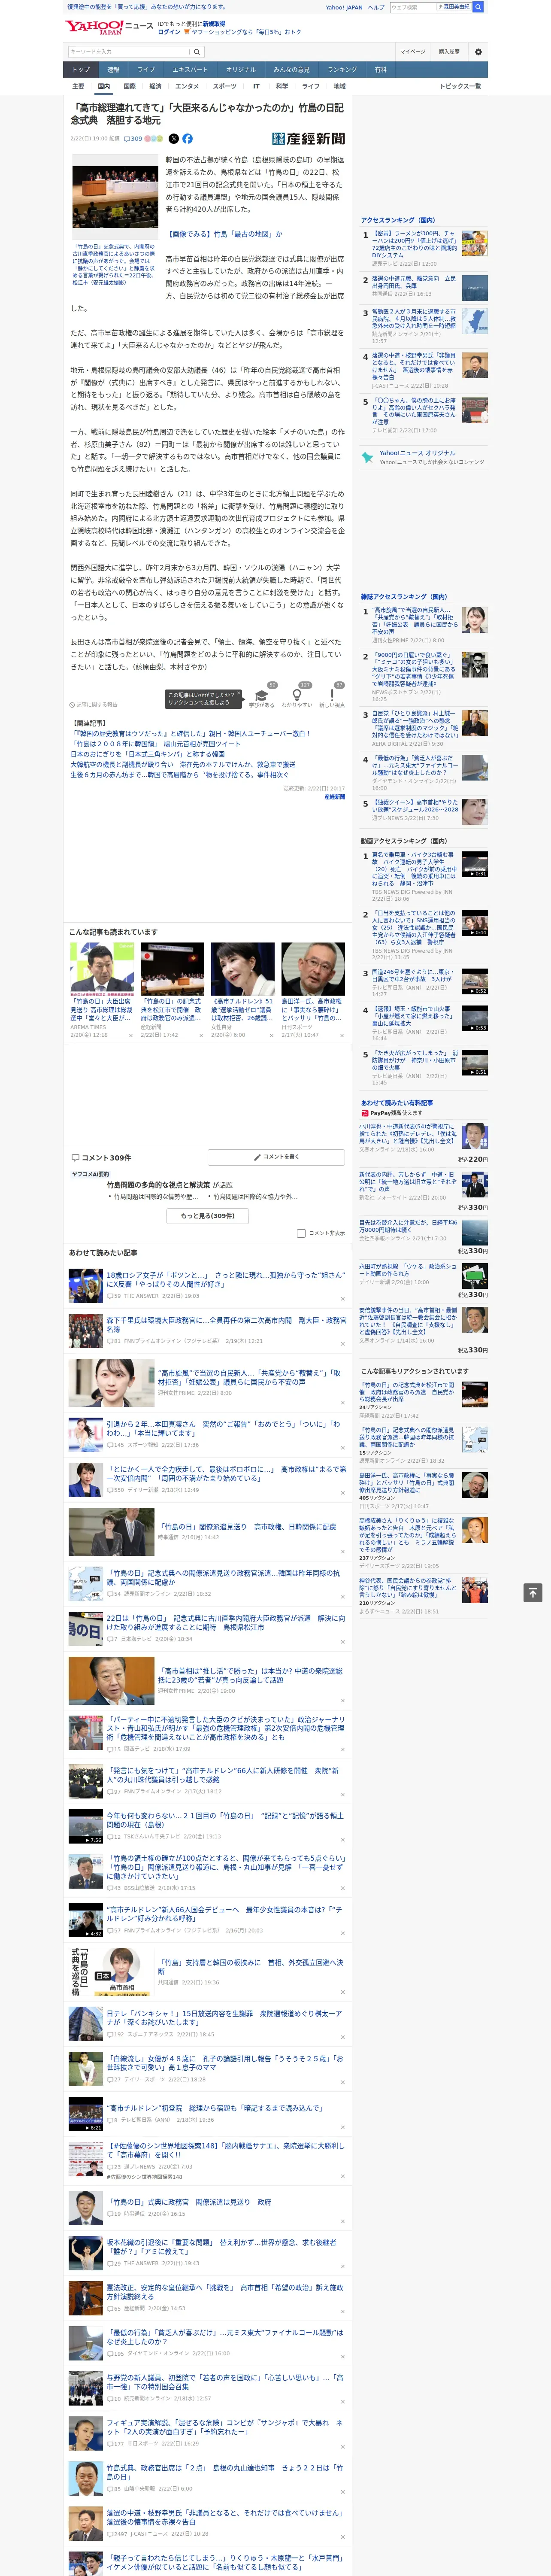This screenshot has height=2576, width=551.
Task: Open the 有料 tab
Action: [x=380, y=70]
